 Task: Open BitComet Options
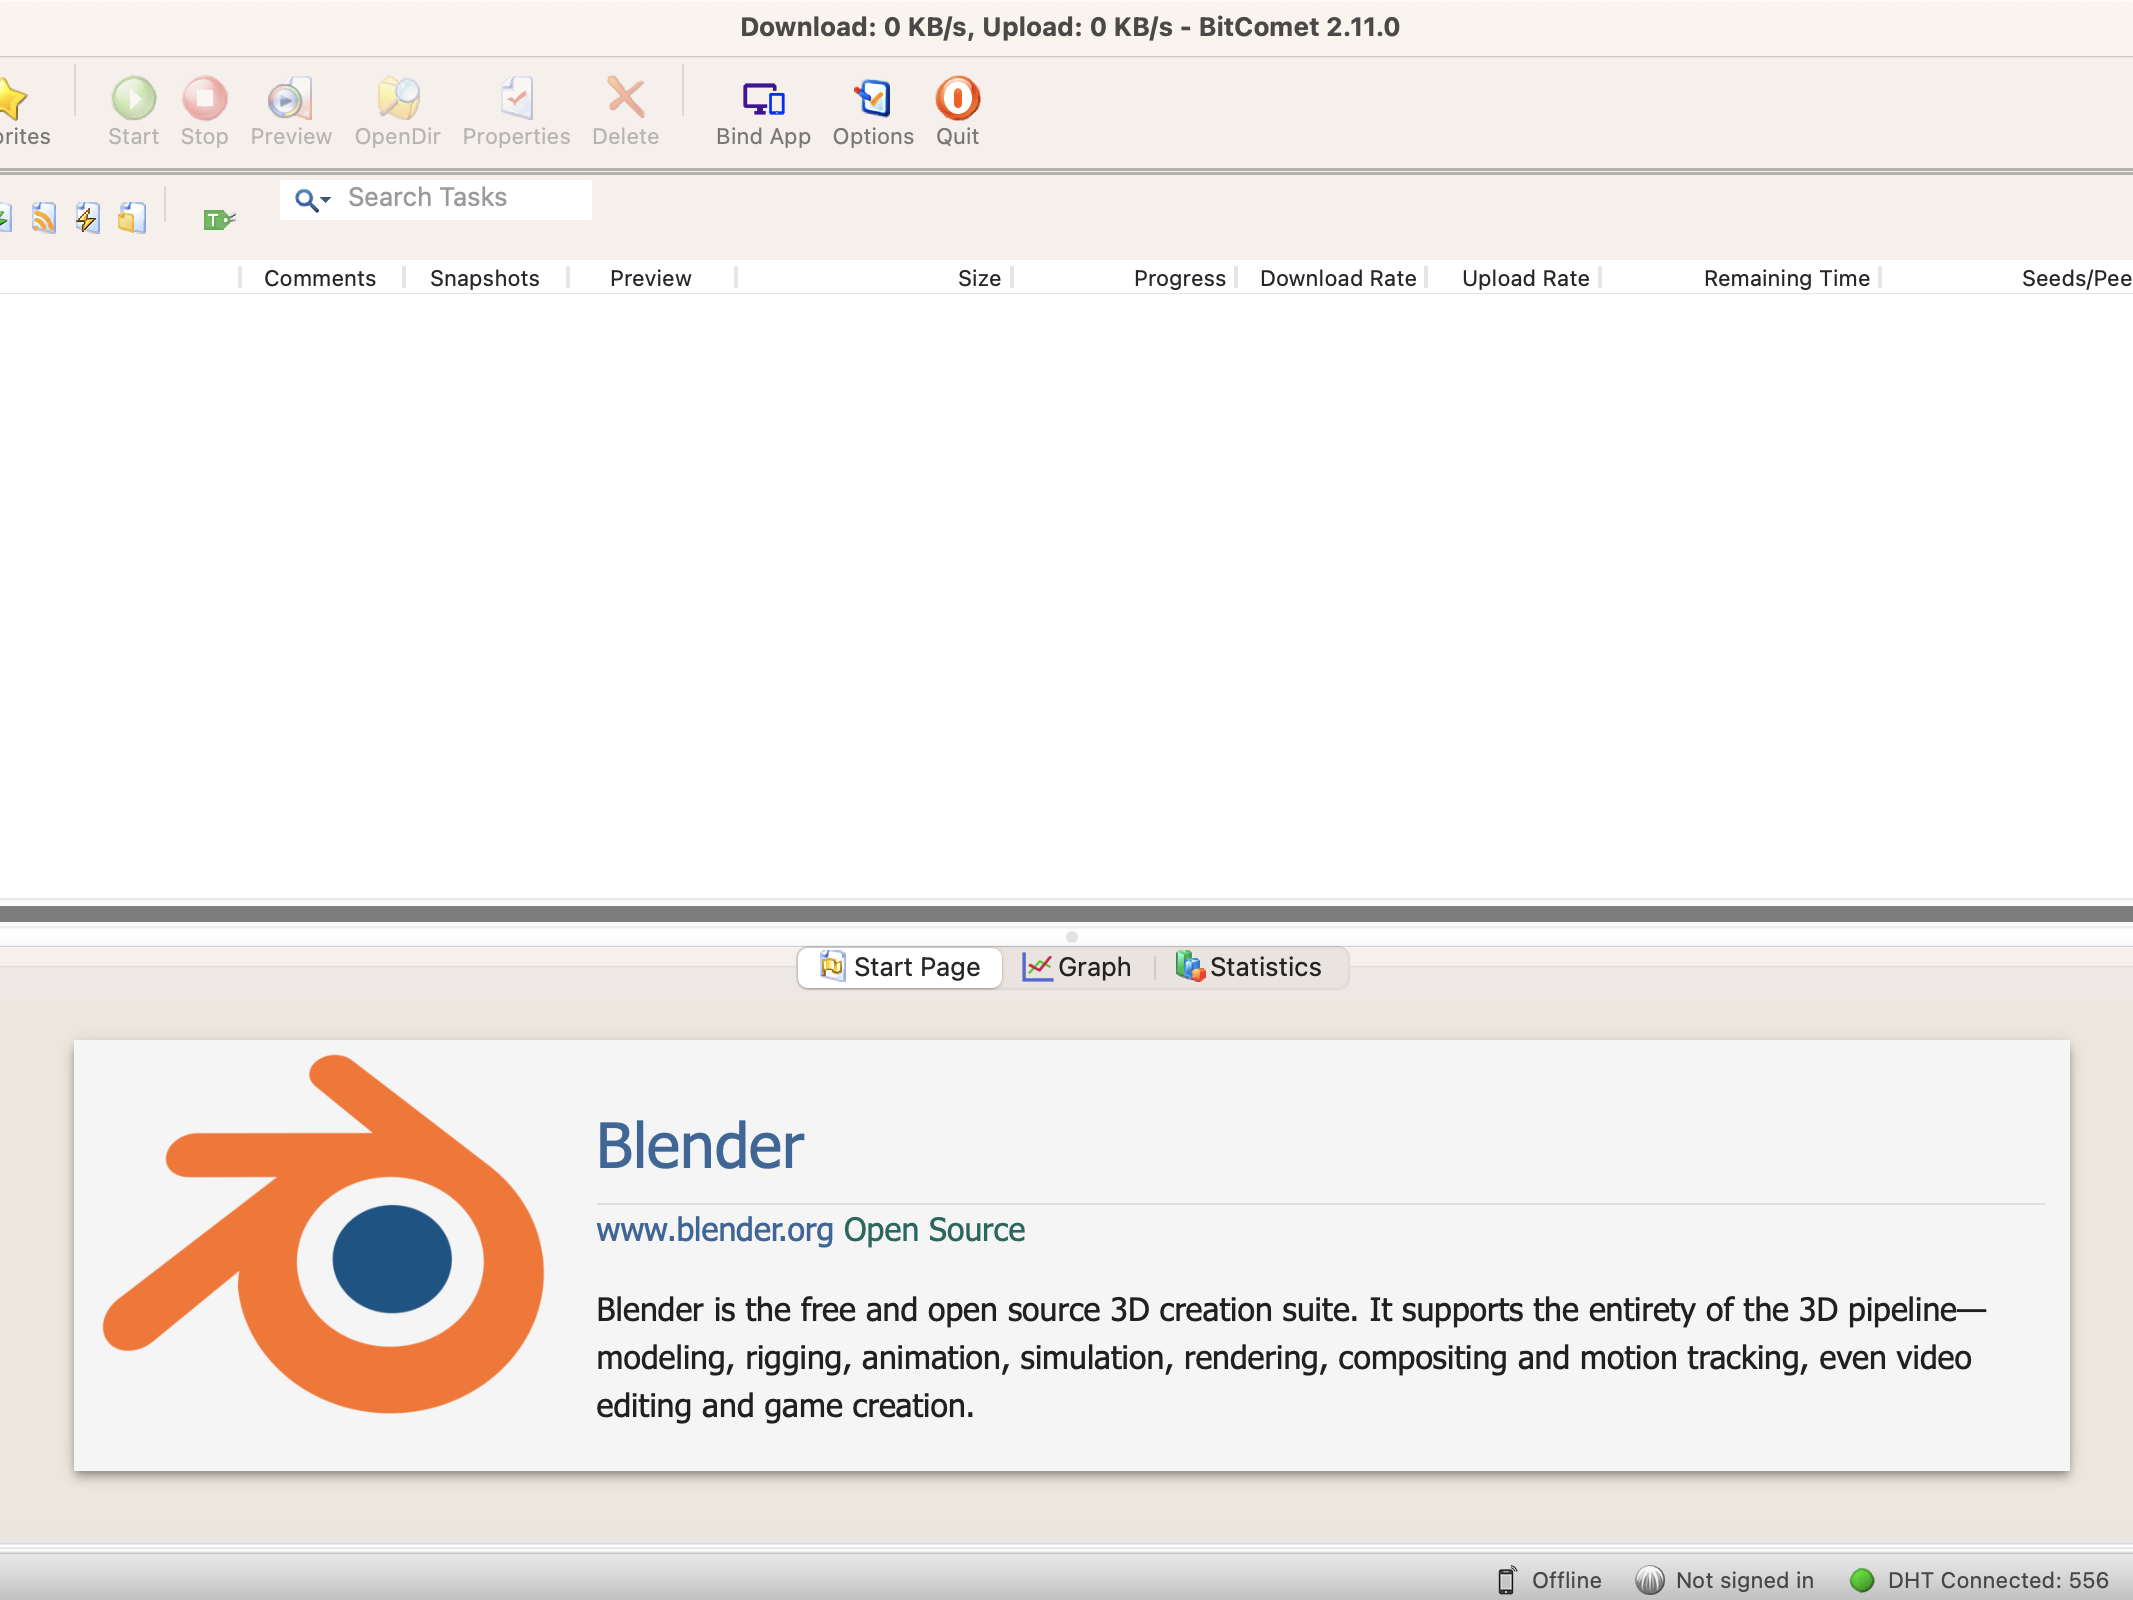coord(873,99)
